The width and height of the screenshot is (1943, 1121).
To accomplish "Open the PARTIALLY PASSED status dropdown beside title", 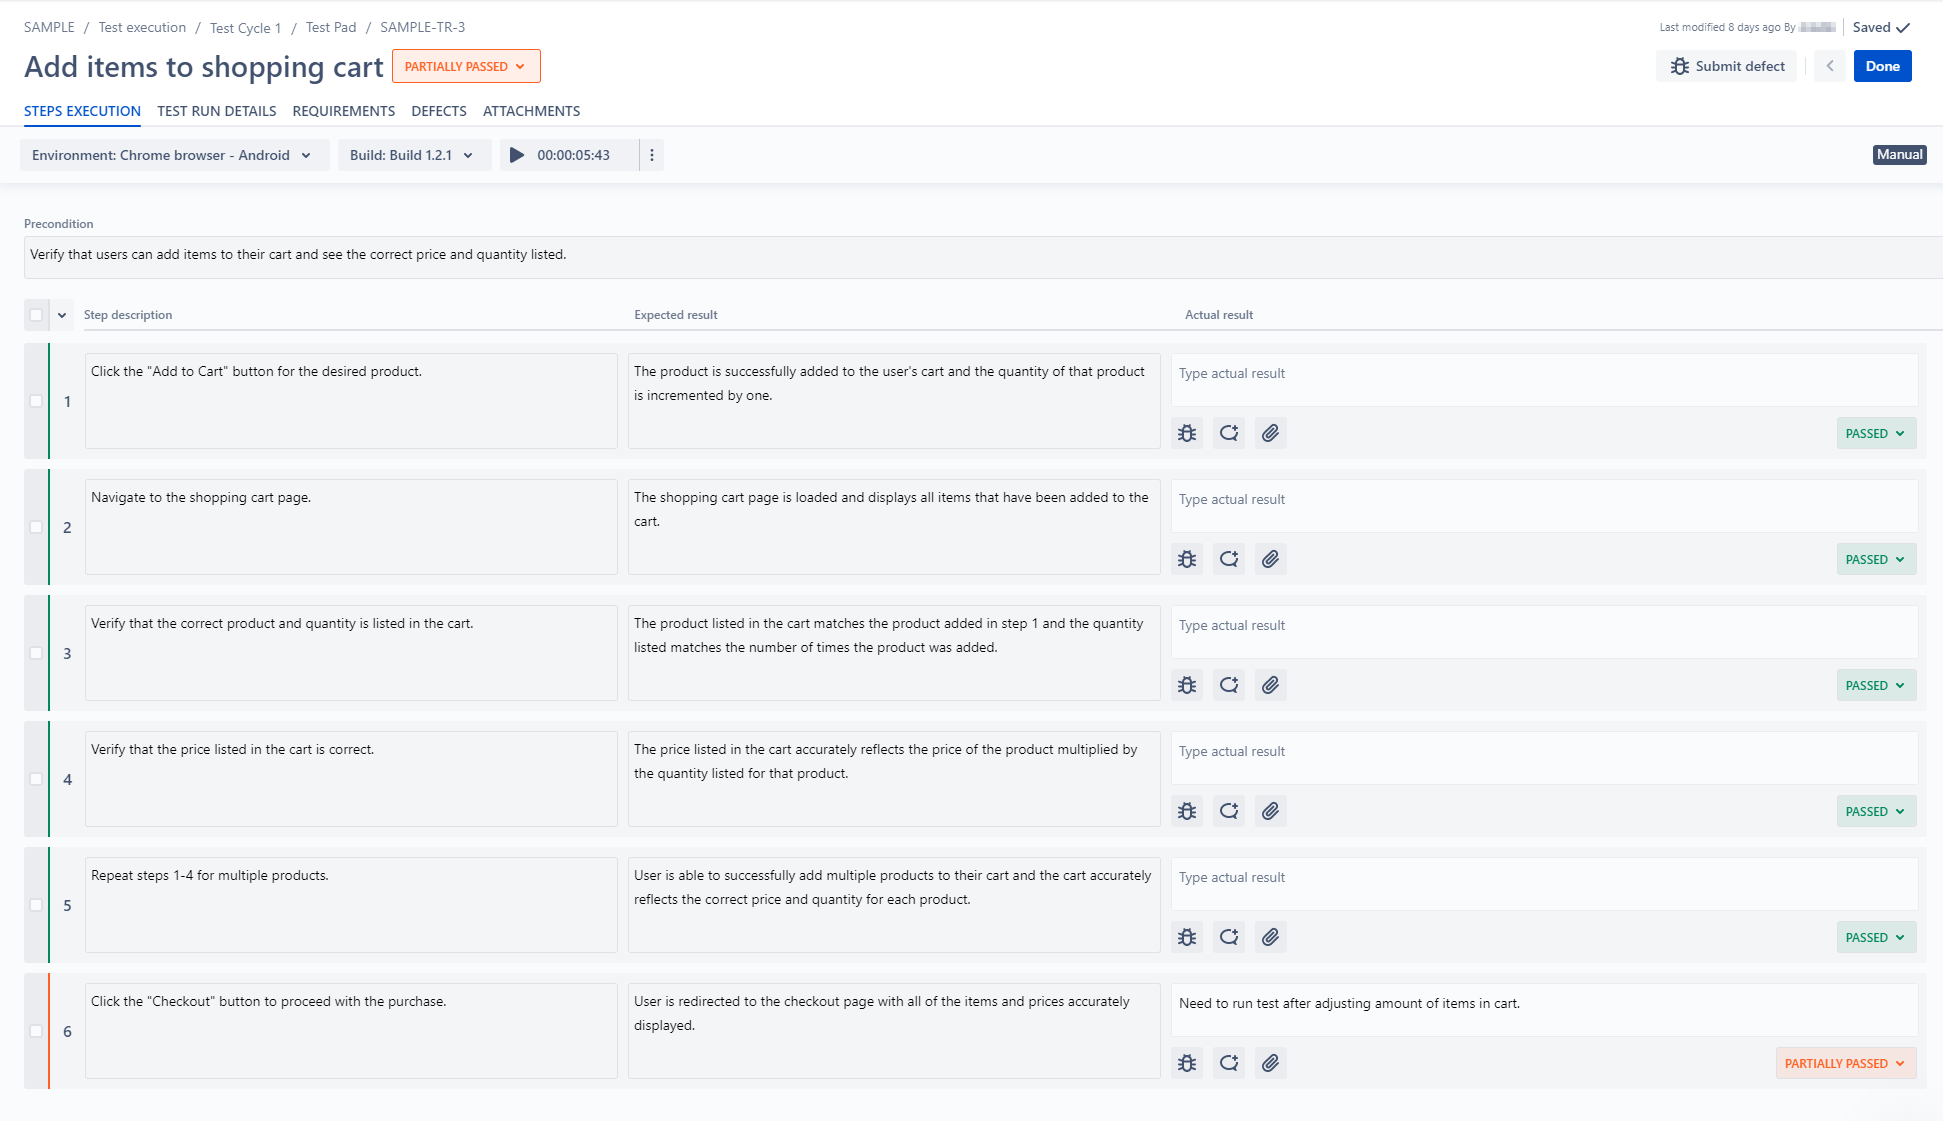I will point(466,66).
